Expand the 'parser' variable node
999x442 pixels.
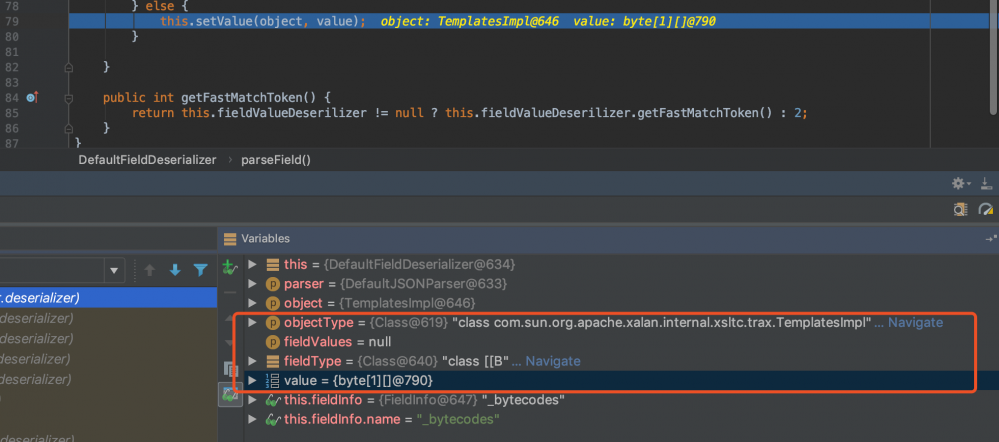click(252, 283)
